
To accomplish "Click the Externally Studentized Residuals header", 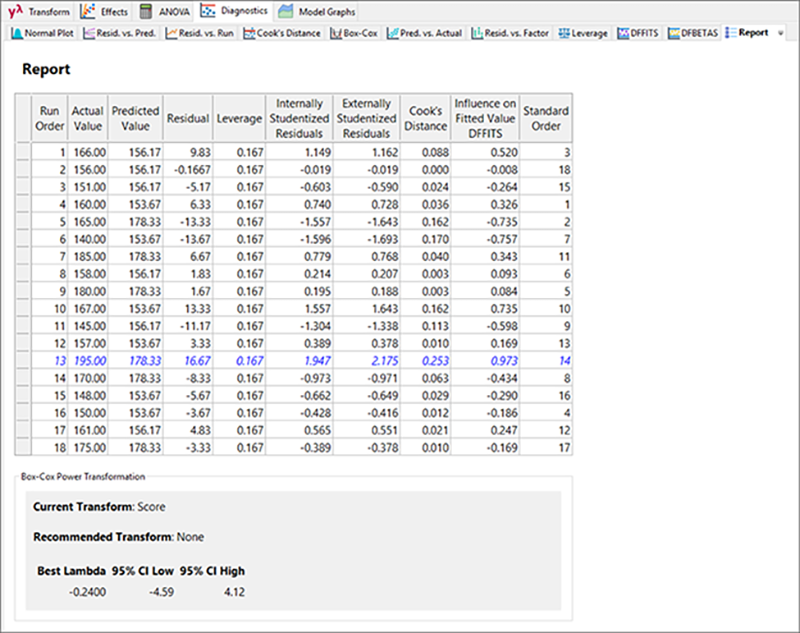I will (x=366, y=118).
